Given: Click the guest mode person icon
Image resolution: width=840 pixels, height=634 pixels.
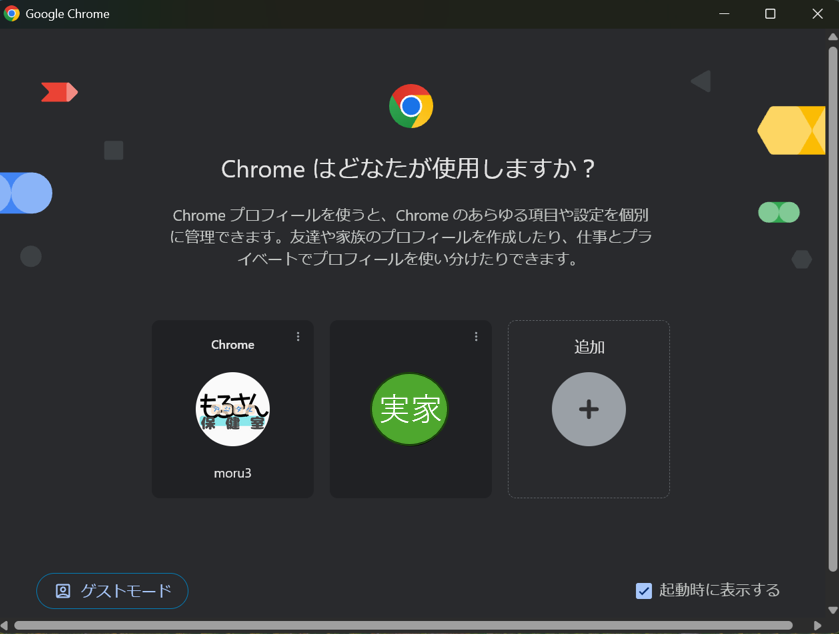Looking at the screenshot, I should (63, 591).
